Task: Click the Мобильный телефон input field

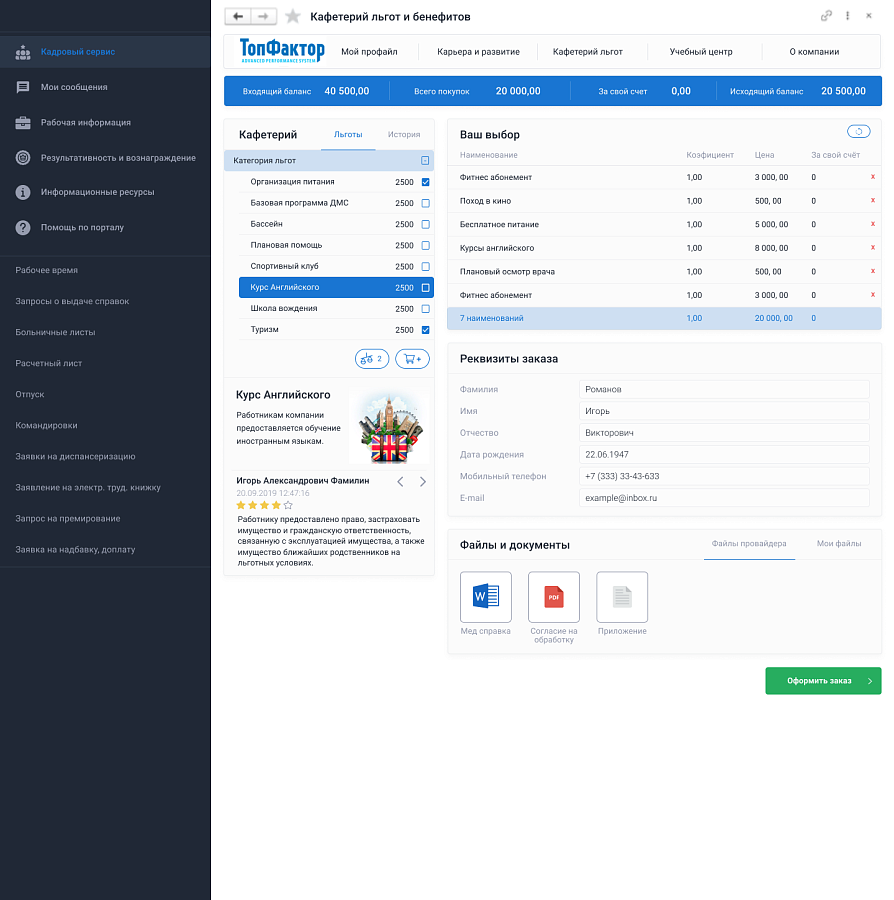Action: click(724, 476)
